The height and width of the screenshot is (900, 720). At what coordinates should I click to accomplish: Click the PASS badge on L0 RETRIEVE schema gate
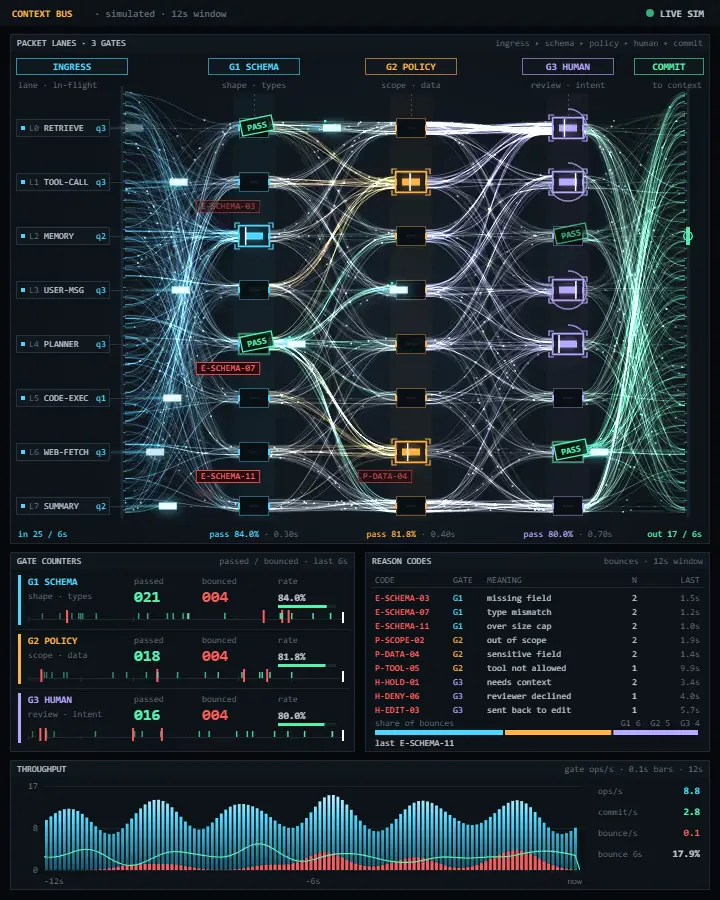tap(256, 126)
